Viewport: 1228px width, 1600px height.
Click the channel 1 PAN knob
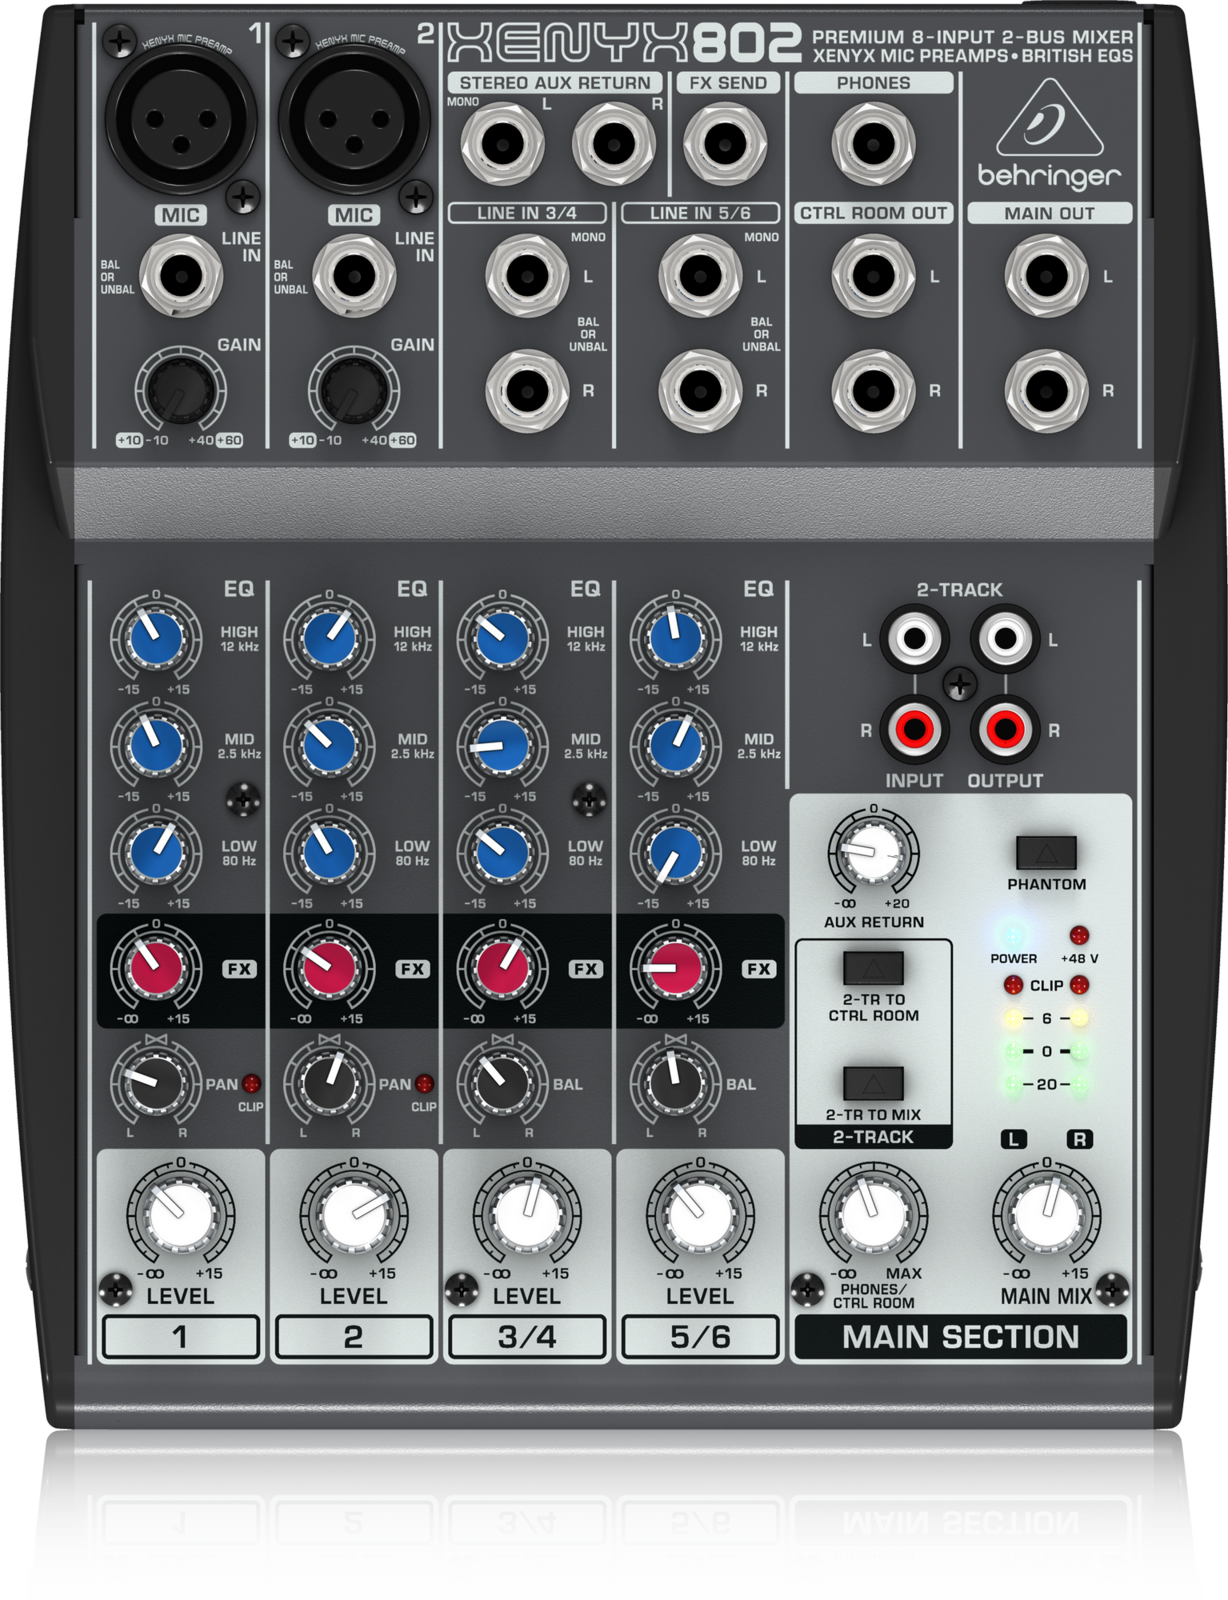155,1083
